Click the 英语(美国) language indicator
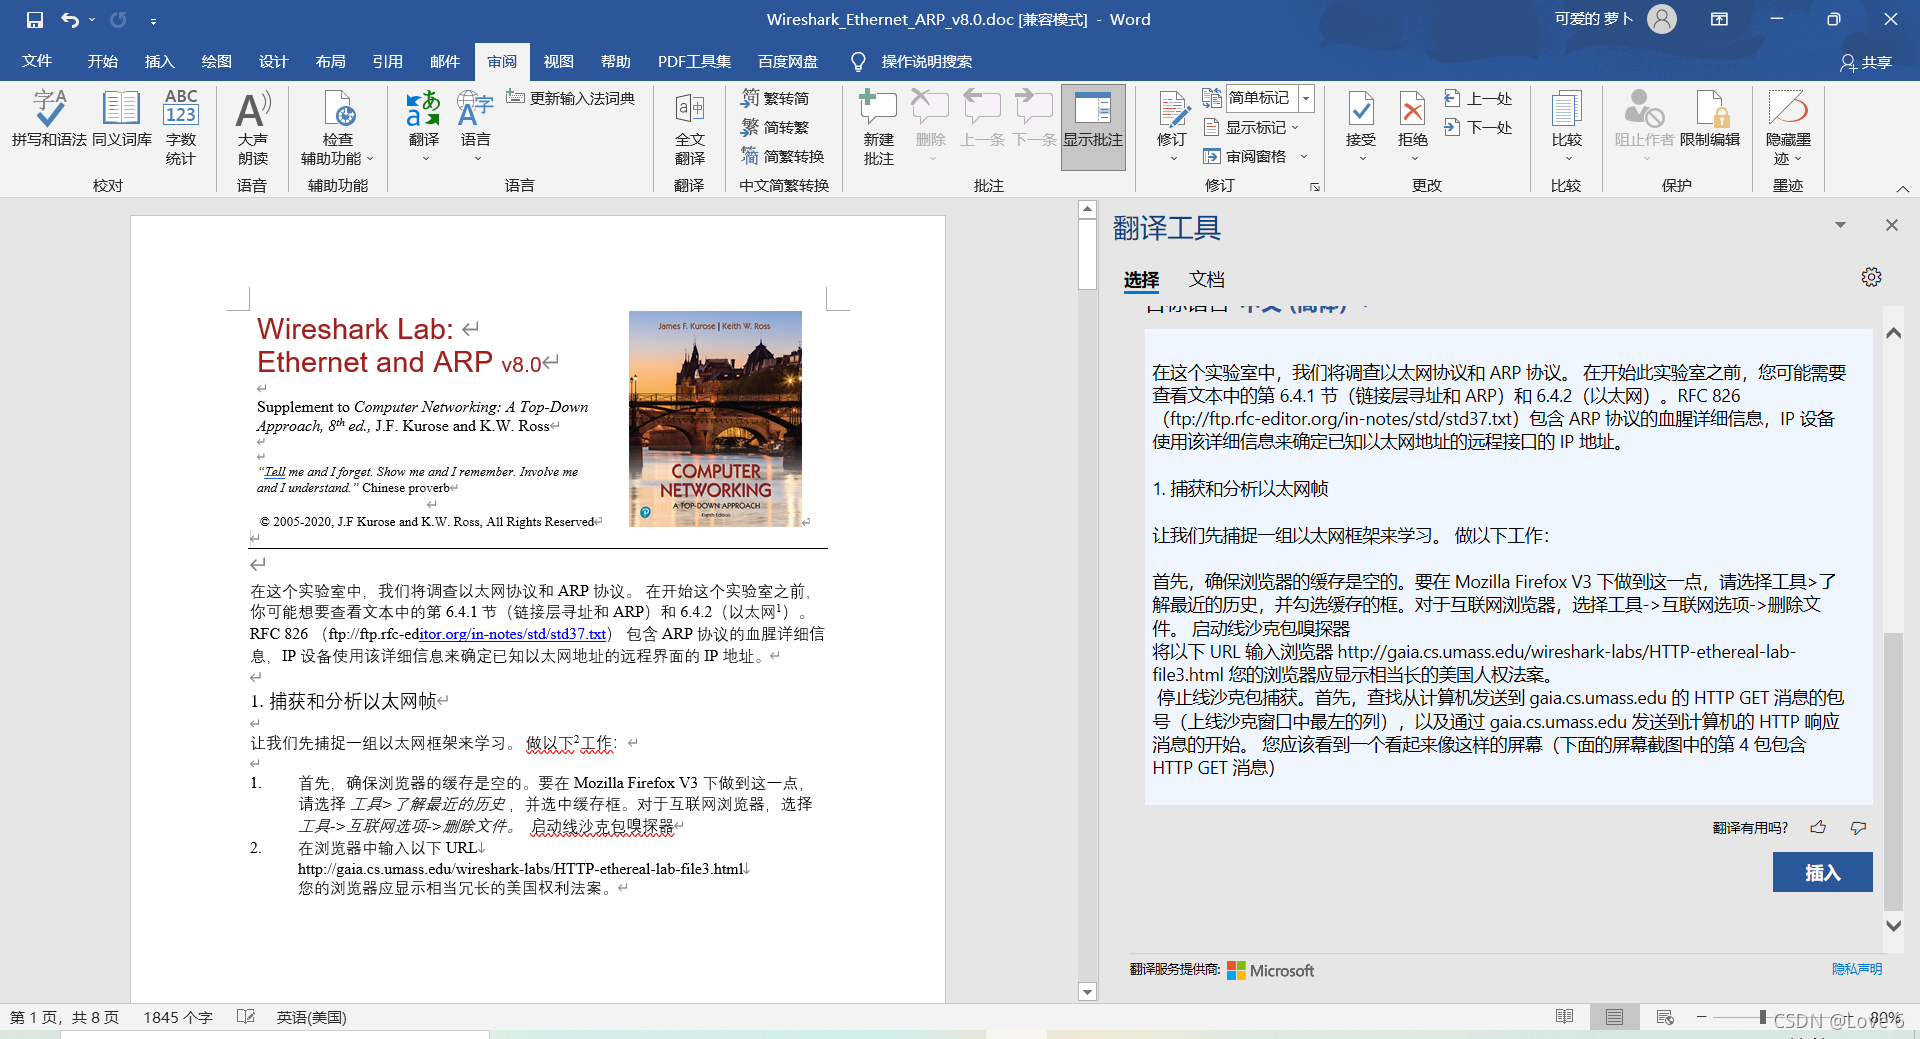The image size is (1920, 1039). (x=311, y=1017)
